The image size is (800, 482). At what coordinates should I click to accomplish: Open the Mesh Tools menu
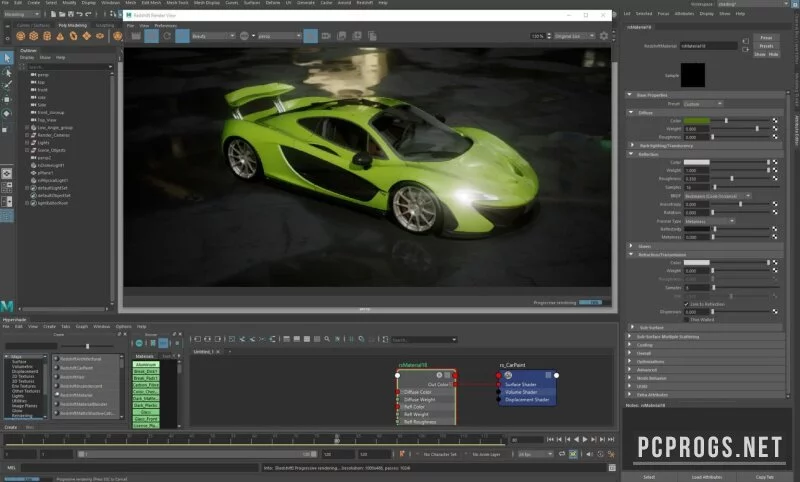pos(177,3)
